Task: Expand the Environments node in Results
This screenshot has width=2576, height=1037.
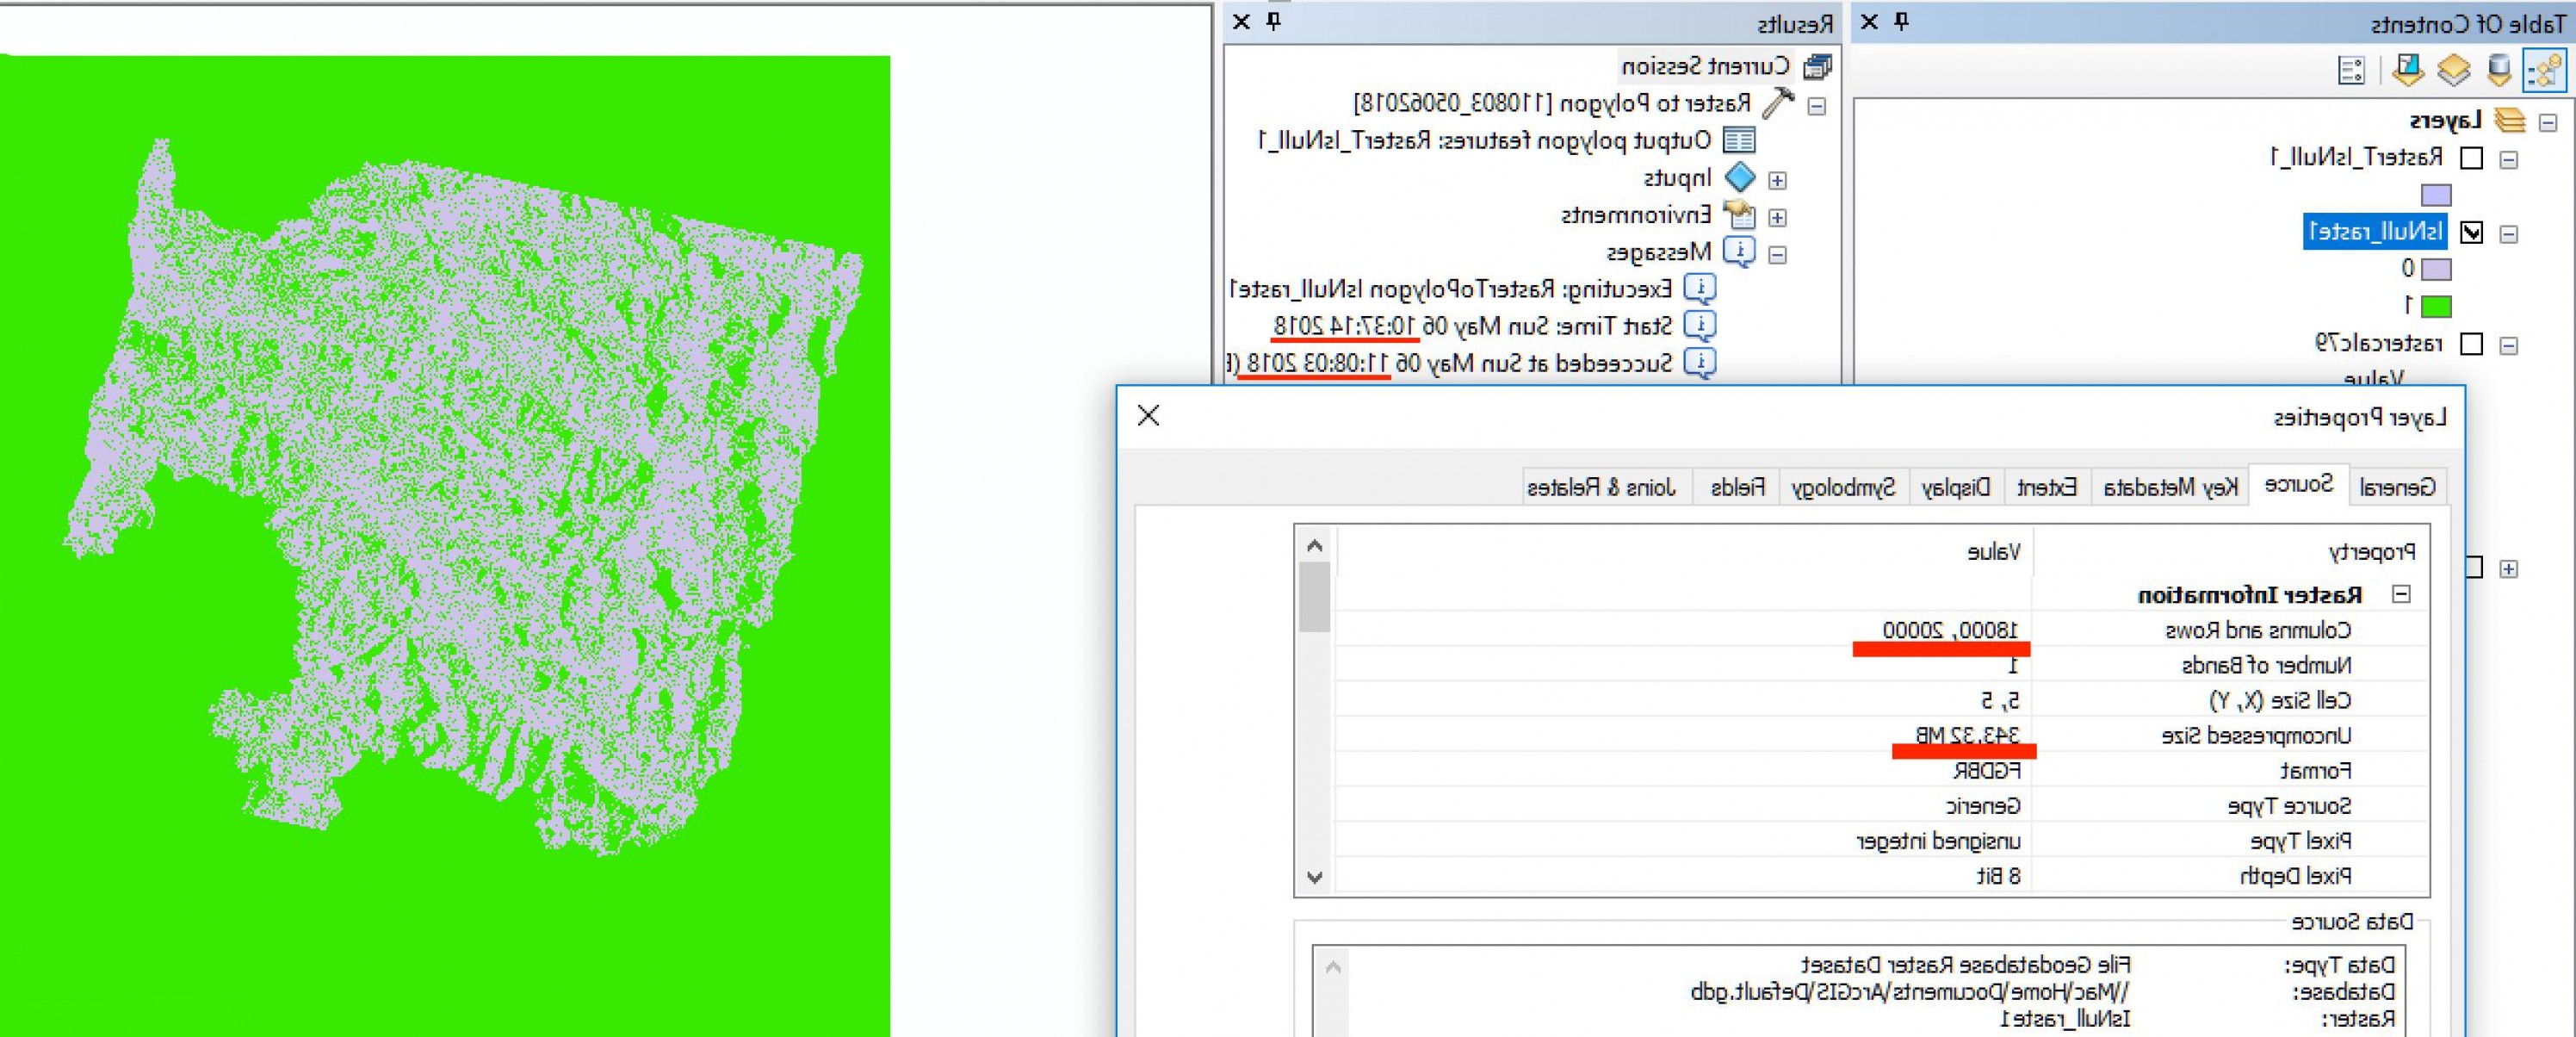Action: point(1777,218)
